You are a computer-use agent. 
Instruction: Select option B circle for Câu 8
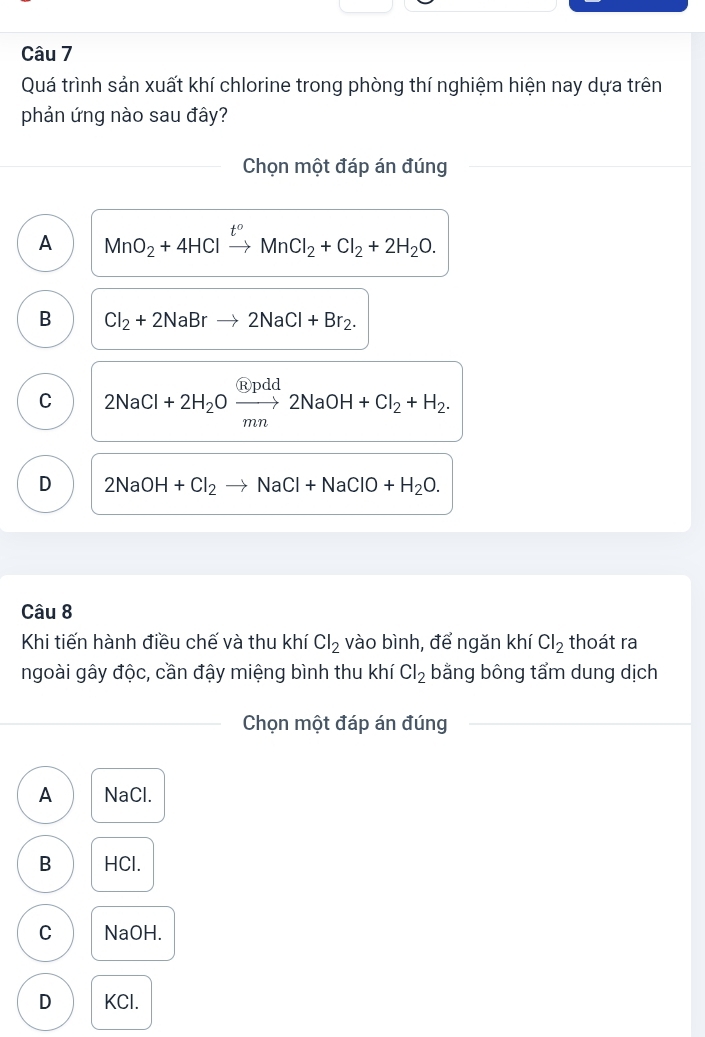tap(45, 864)
